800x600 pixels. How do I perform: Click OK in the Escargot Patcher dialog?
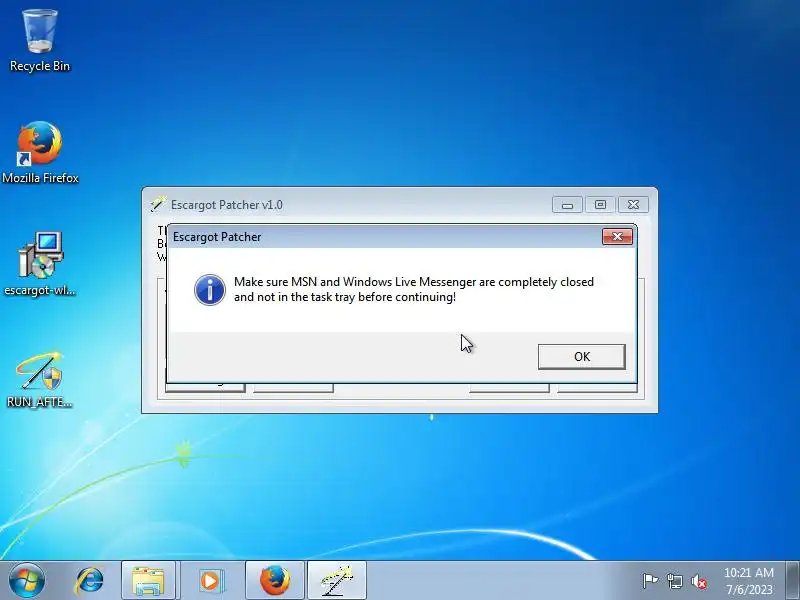pos(582,356)
